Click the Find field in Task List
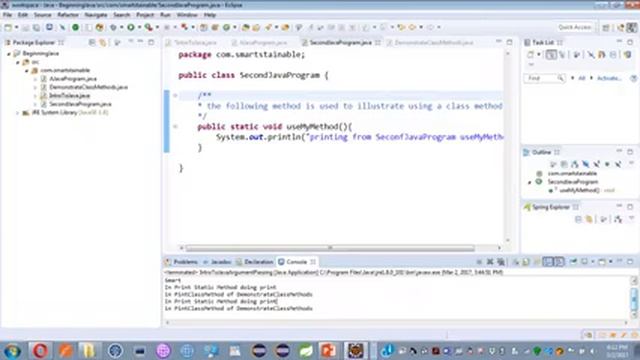640x360 pixels. (x=544, y=78)
